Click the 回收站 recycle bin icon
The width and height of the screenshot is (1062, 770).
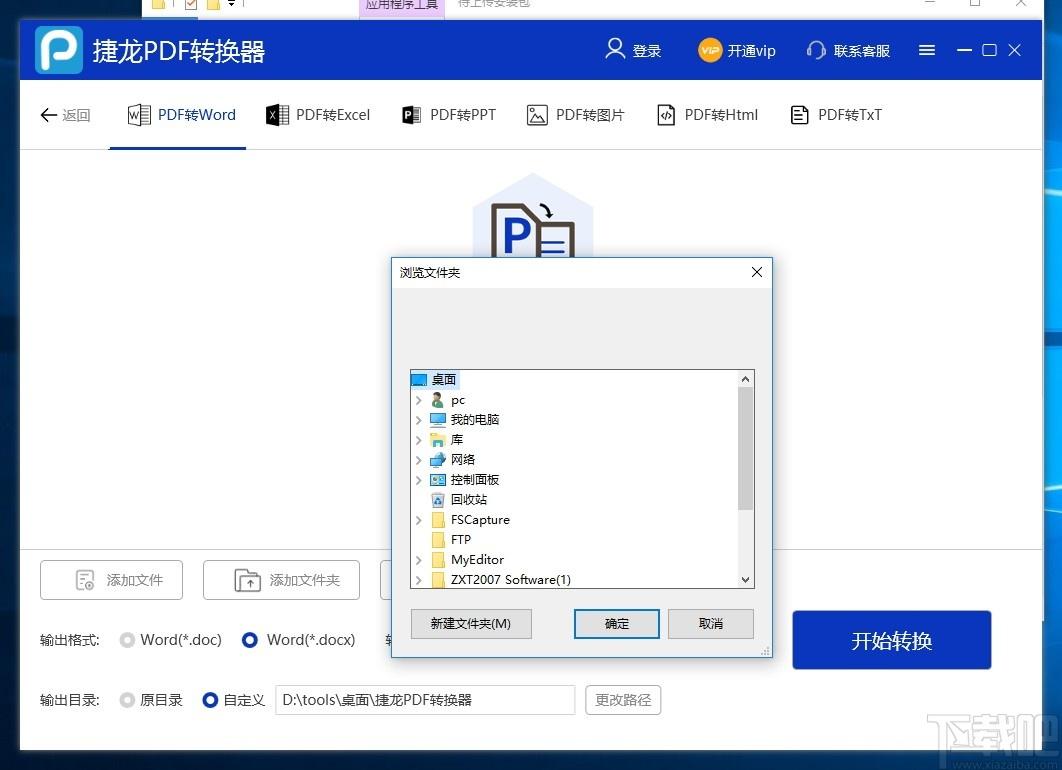pyautogui.click(x=438, y=500)
